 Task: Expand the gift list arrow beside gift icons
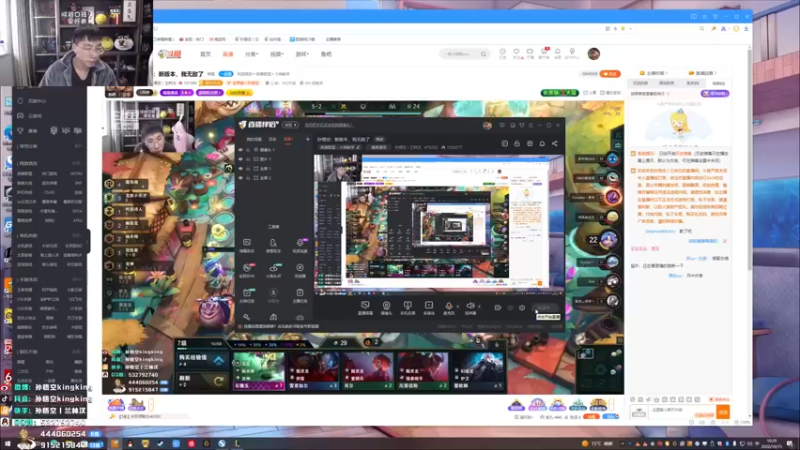pos(151,405)
